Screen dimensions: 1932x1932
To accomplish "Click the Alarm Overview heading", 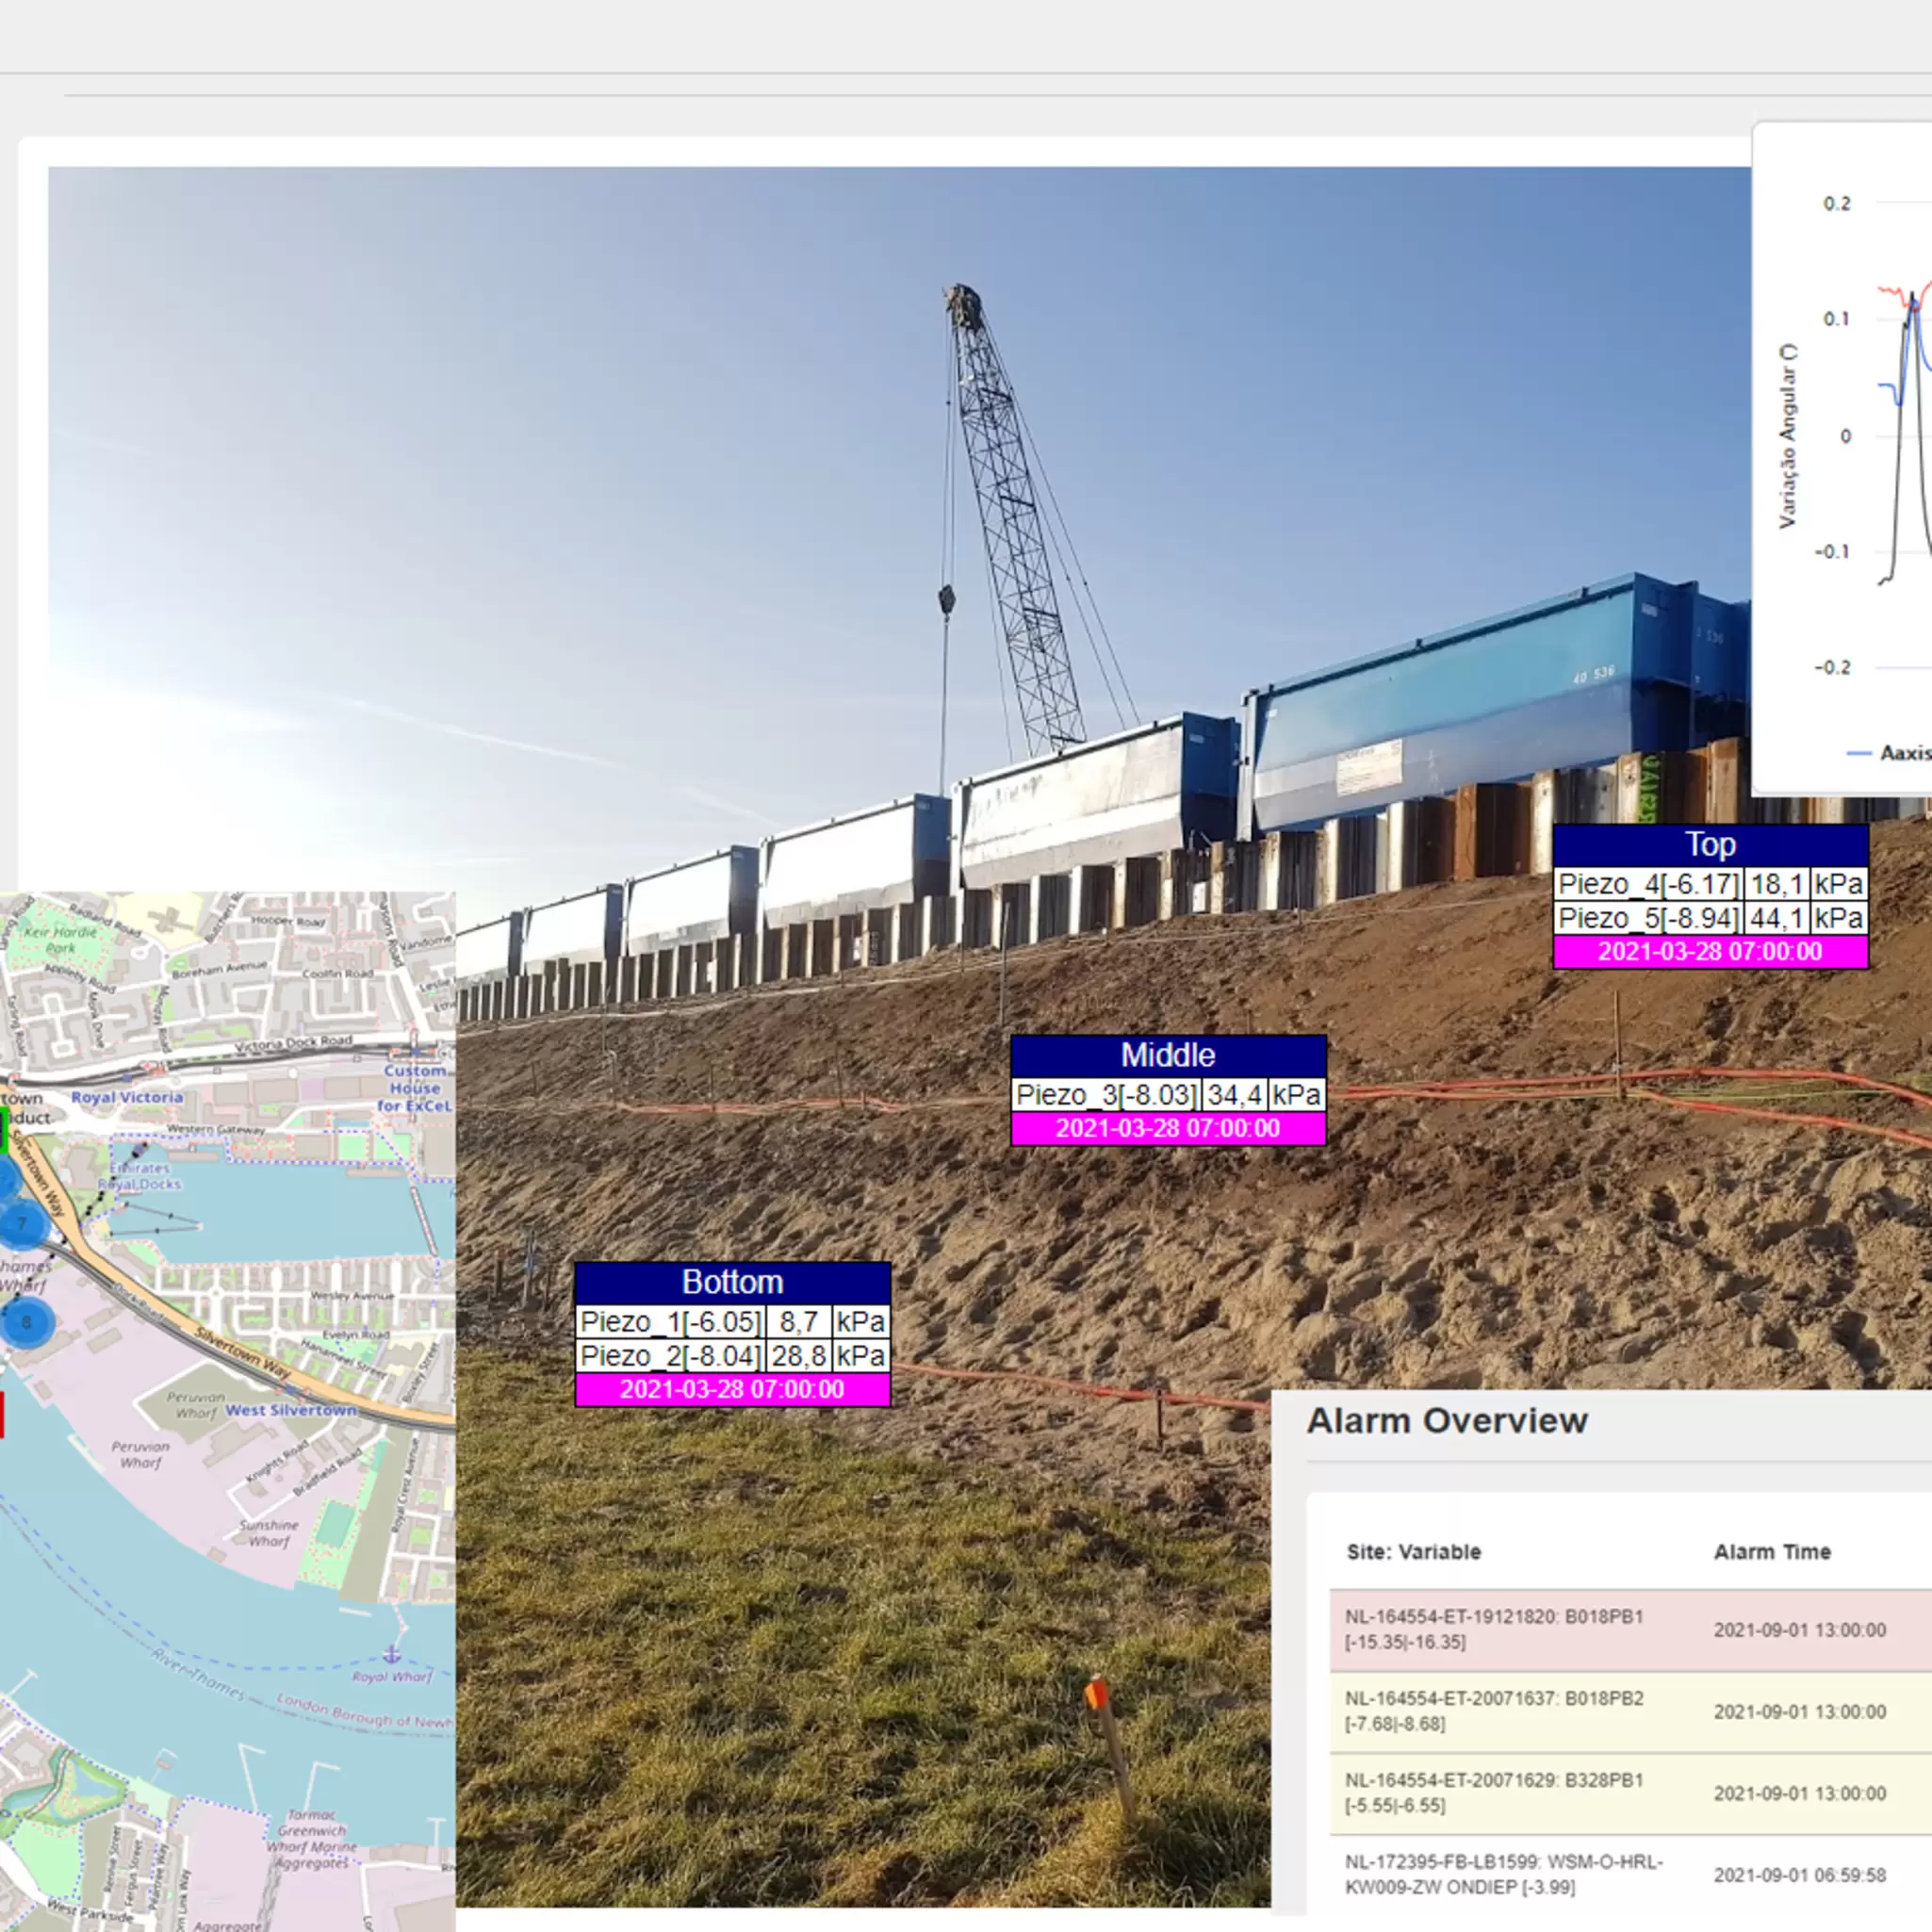I will (1447, 1421).
